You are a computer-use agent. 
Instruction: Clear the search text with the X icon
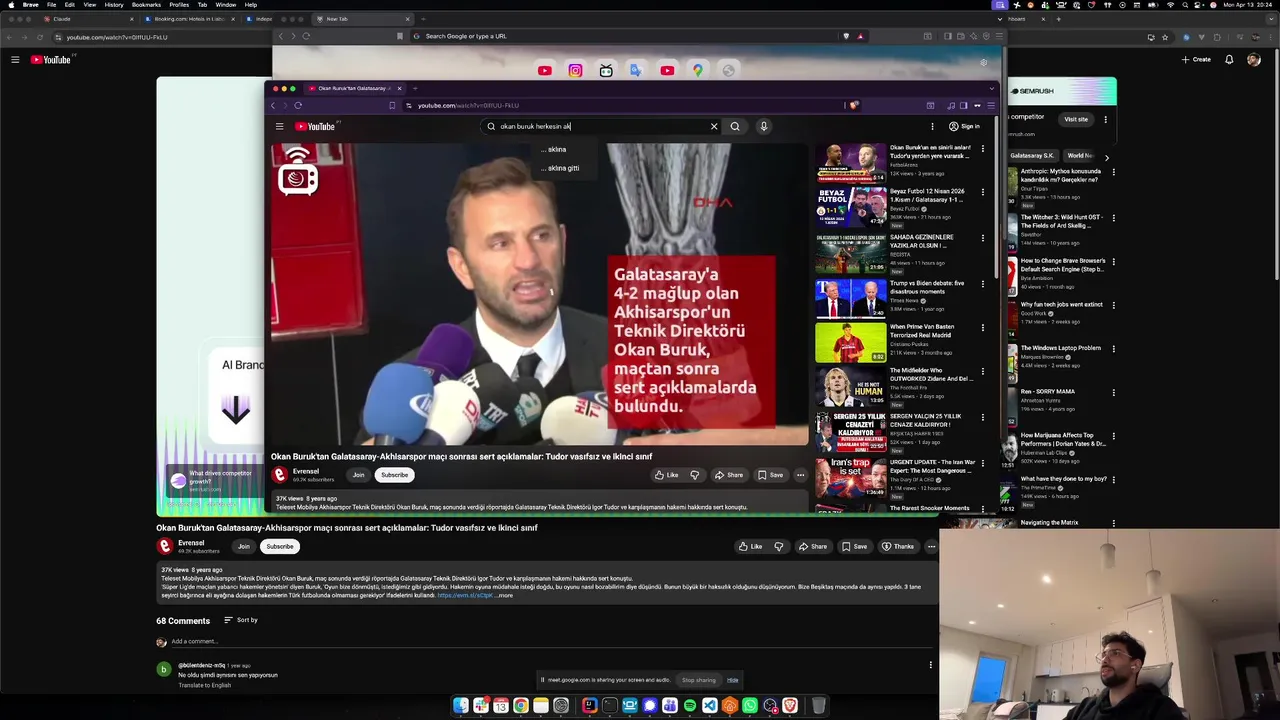coord(714,126)
